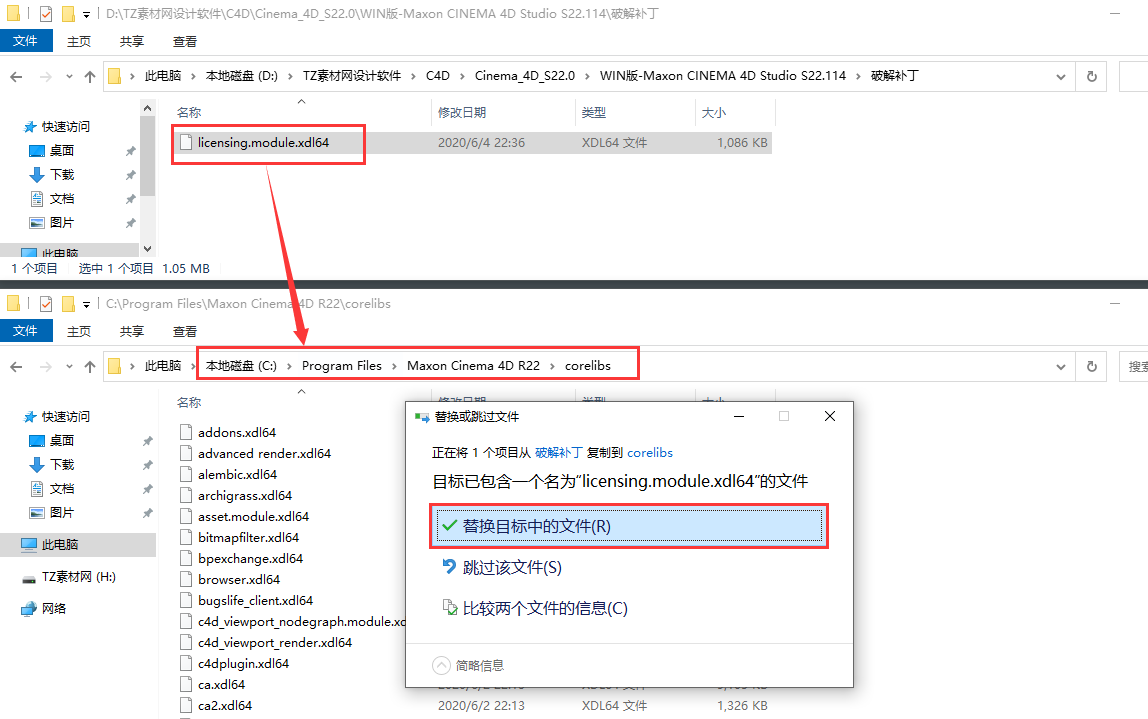The height and width of the screenshot is (719, 1148).
Task: Open recent locations dropdown in the top window
Action: 69,76
